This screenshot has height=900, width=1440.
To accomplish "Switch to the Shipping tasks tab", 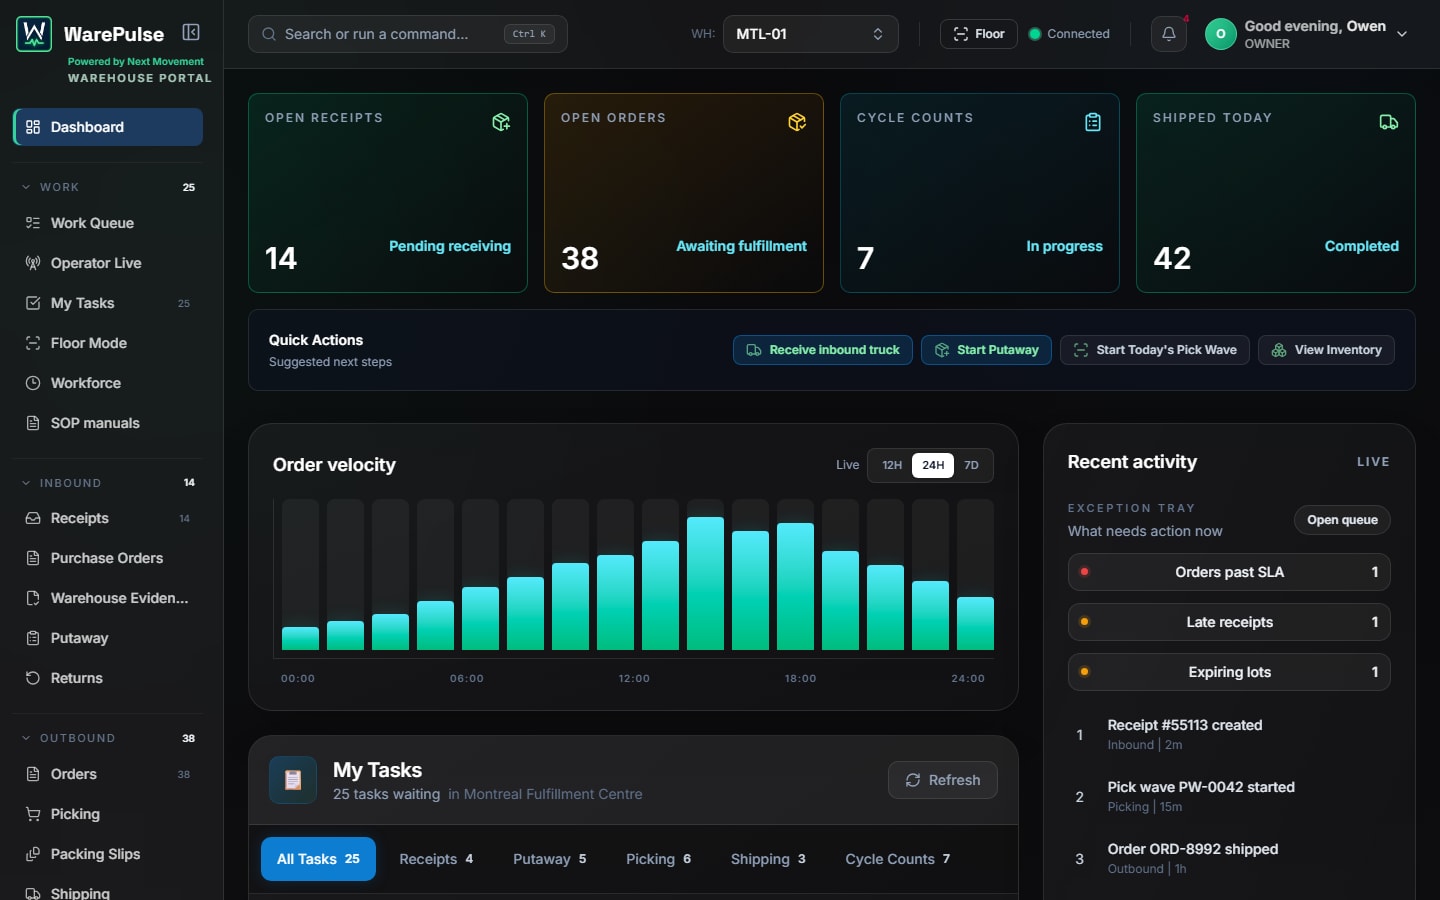I will coord(768,859).
